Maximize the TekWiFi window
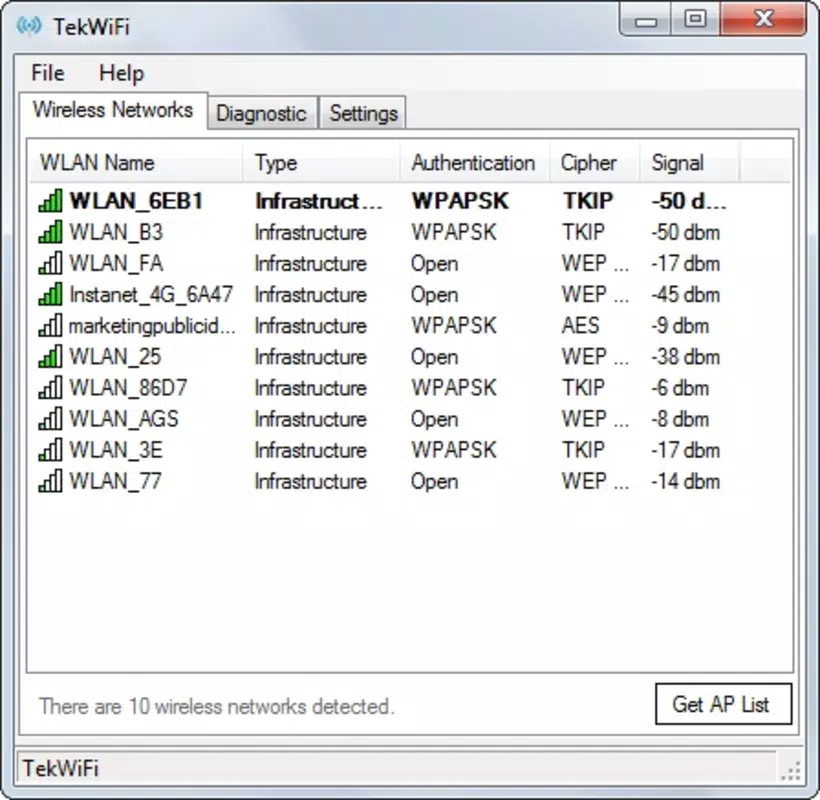 coord(696,20)
